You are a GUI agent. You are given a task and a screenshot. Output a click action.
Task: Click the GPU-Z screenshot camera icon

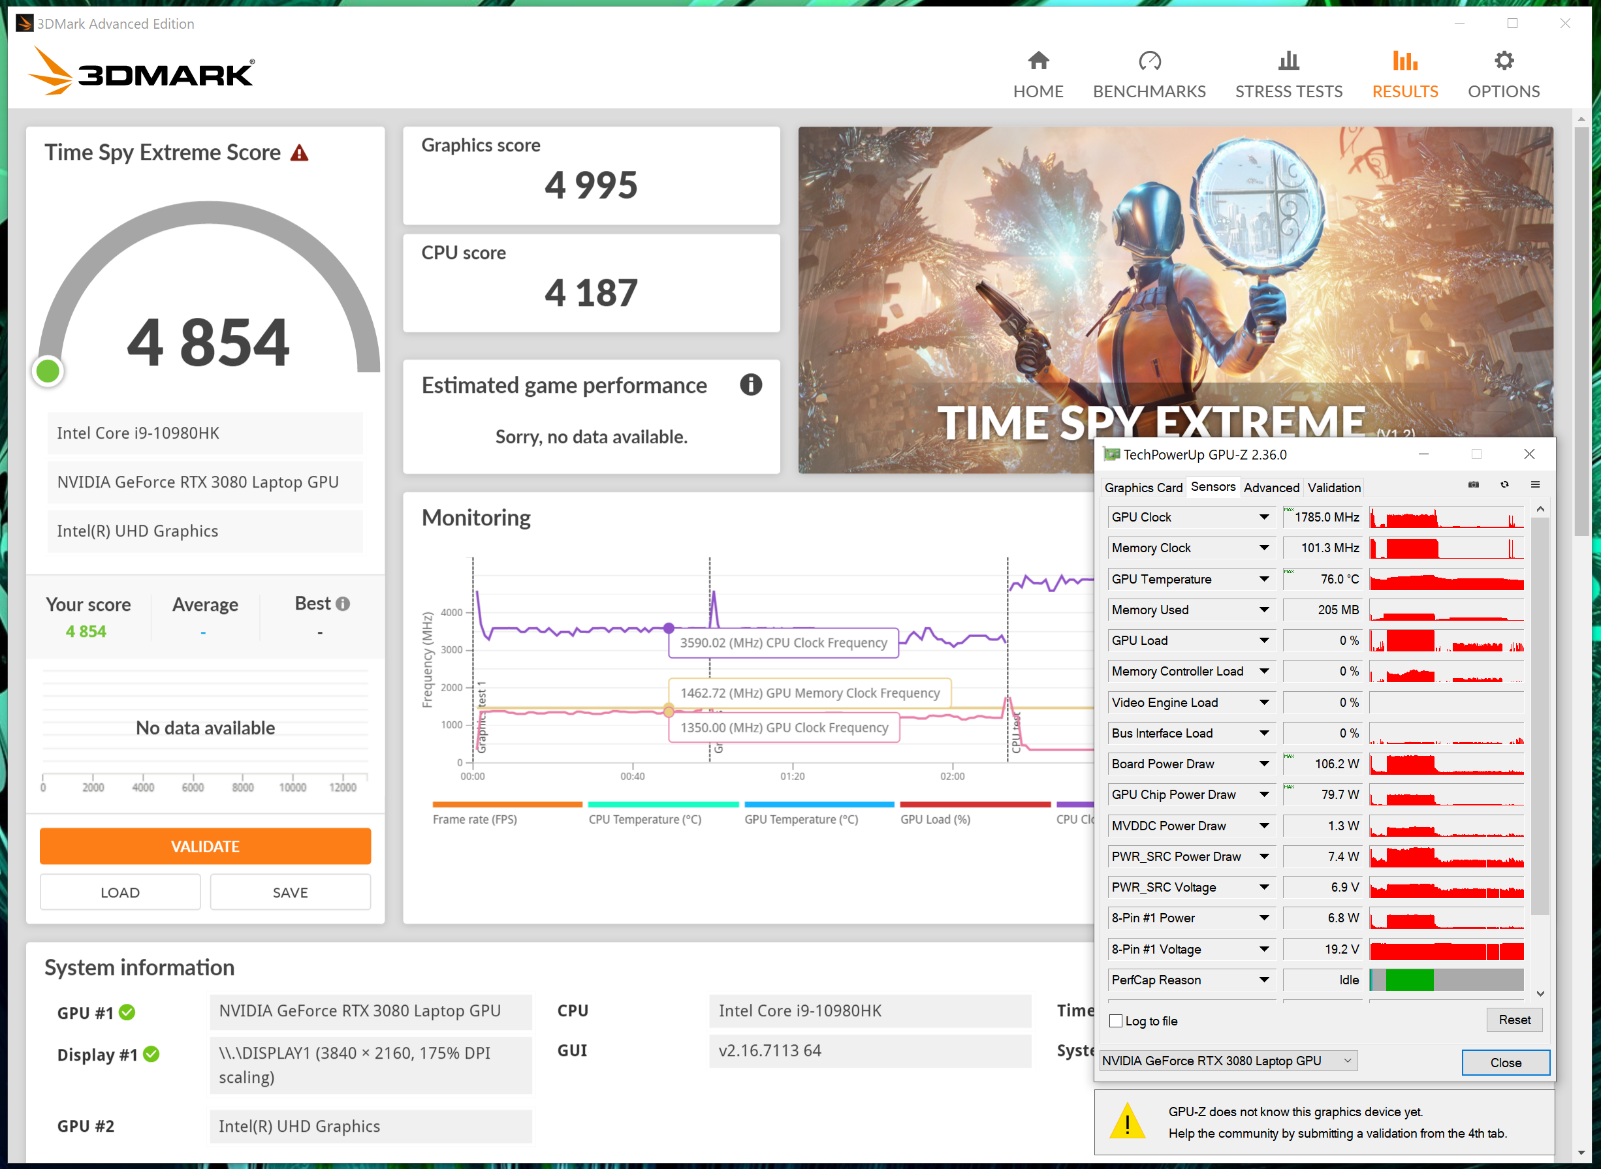point(1473,486)
